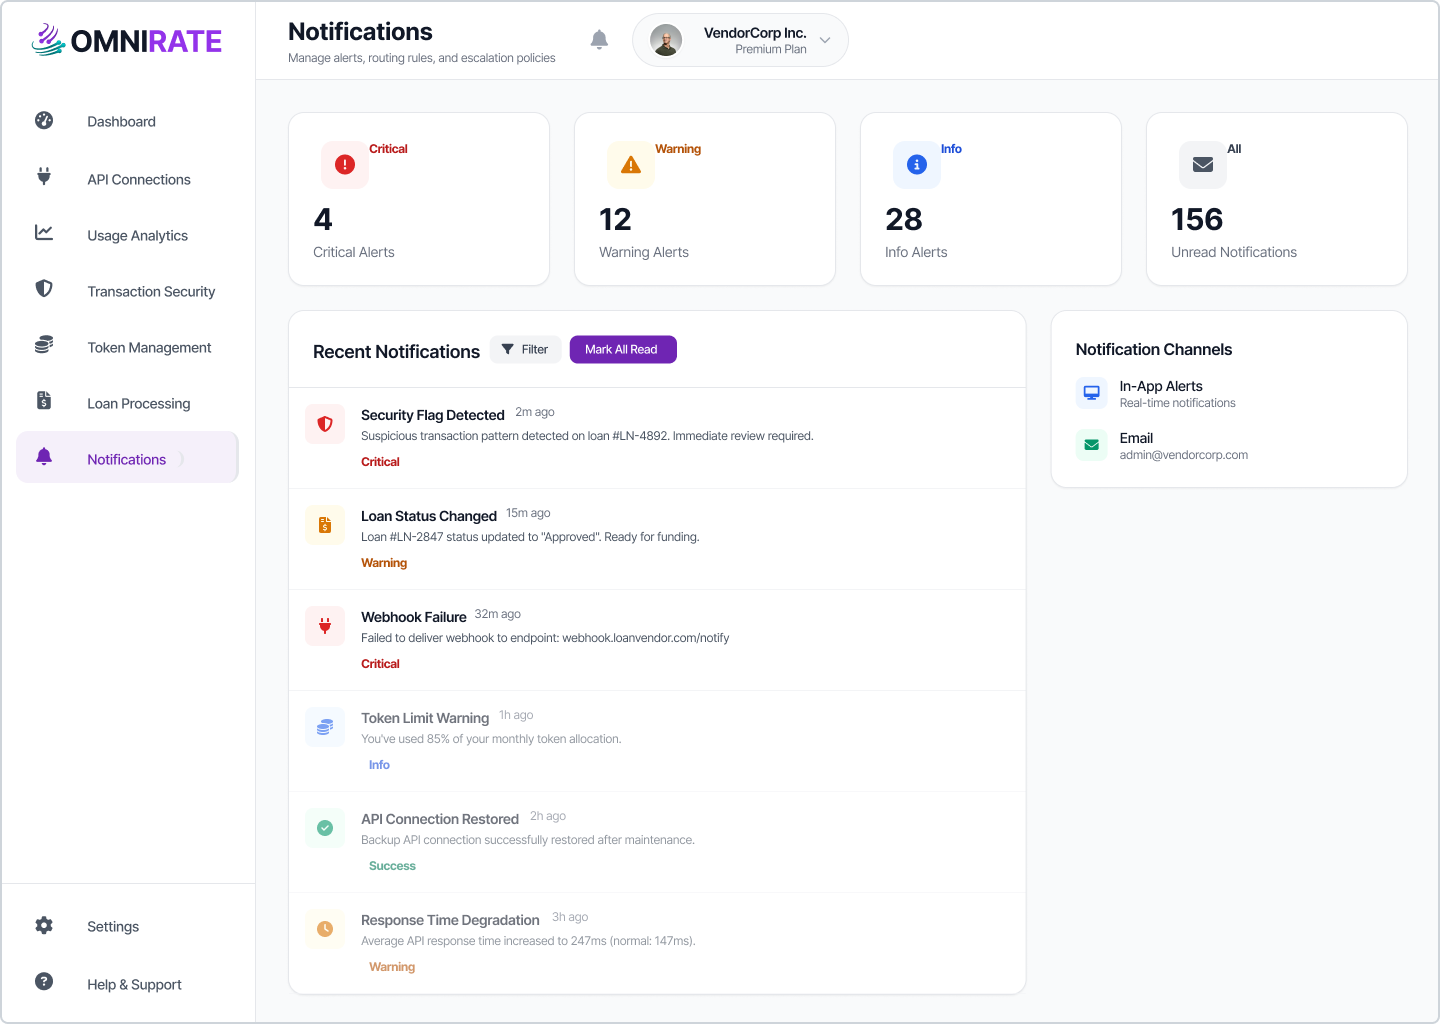The height and width of the screenshot is (1024, 1440).
Task: Open the API Connection Restored notification
Action: 657,842
